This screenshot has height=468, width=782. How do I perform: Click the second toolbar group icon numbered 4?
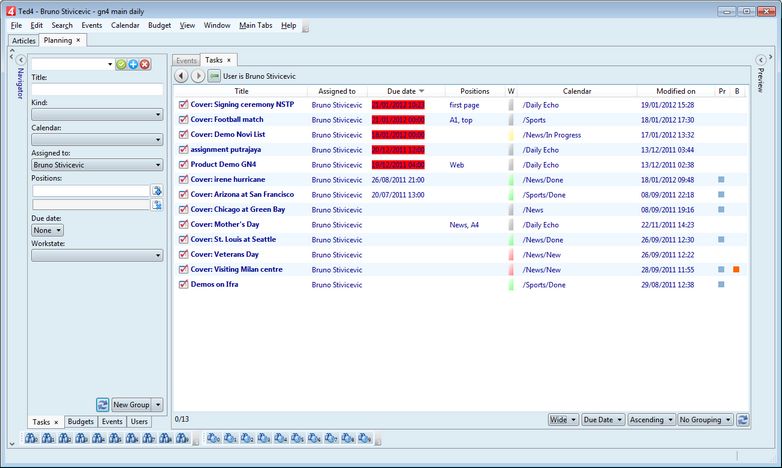(x=280, y=439)
